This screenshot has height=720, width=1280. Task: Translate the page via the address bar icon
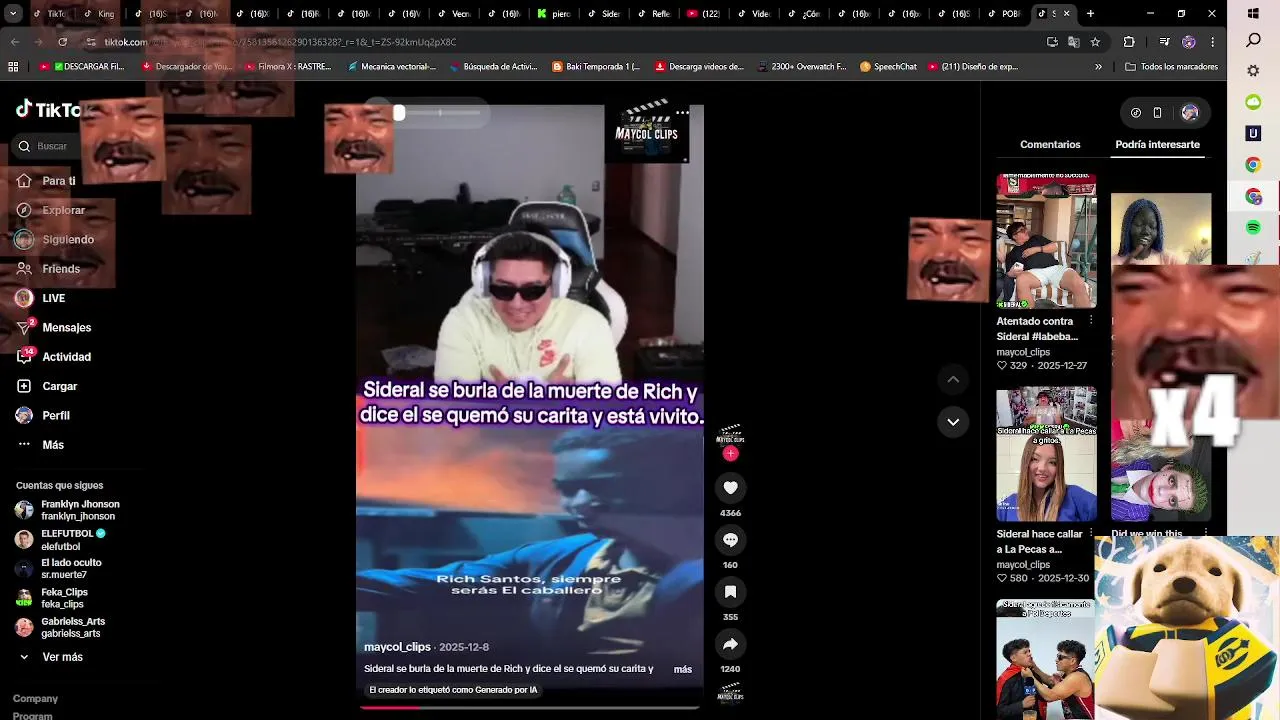[x=1073, y=42]
